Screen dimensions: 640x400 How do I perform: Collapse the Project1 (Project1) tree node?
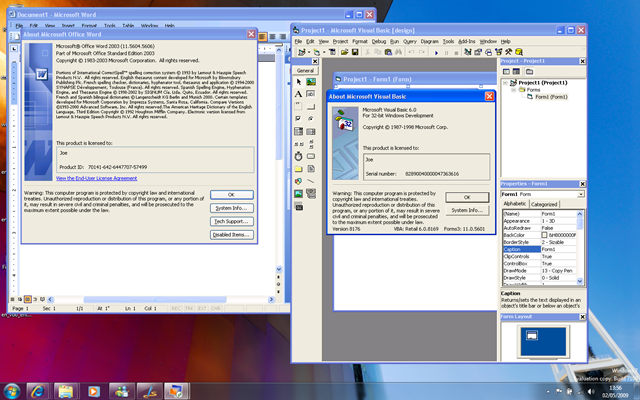click(505, 83)
